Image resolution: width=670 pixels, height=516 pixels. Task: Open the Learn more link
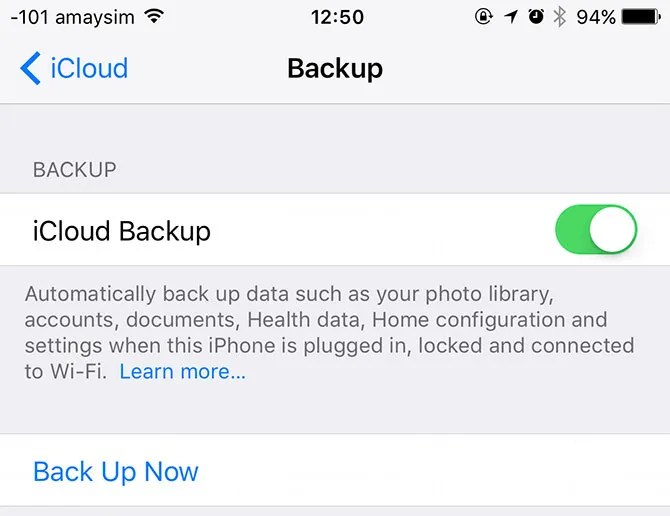(182, 372)
